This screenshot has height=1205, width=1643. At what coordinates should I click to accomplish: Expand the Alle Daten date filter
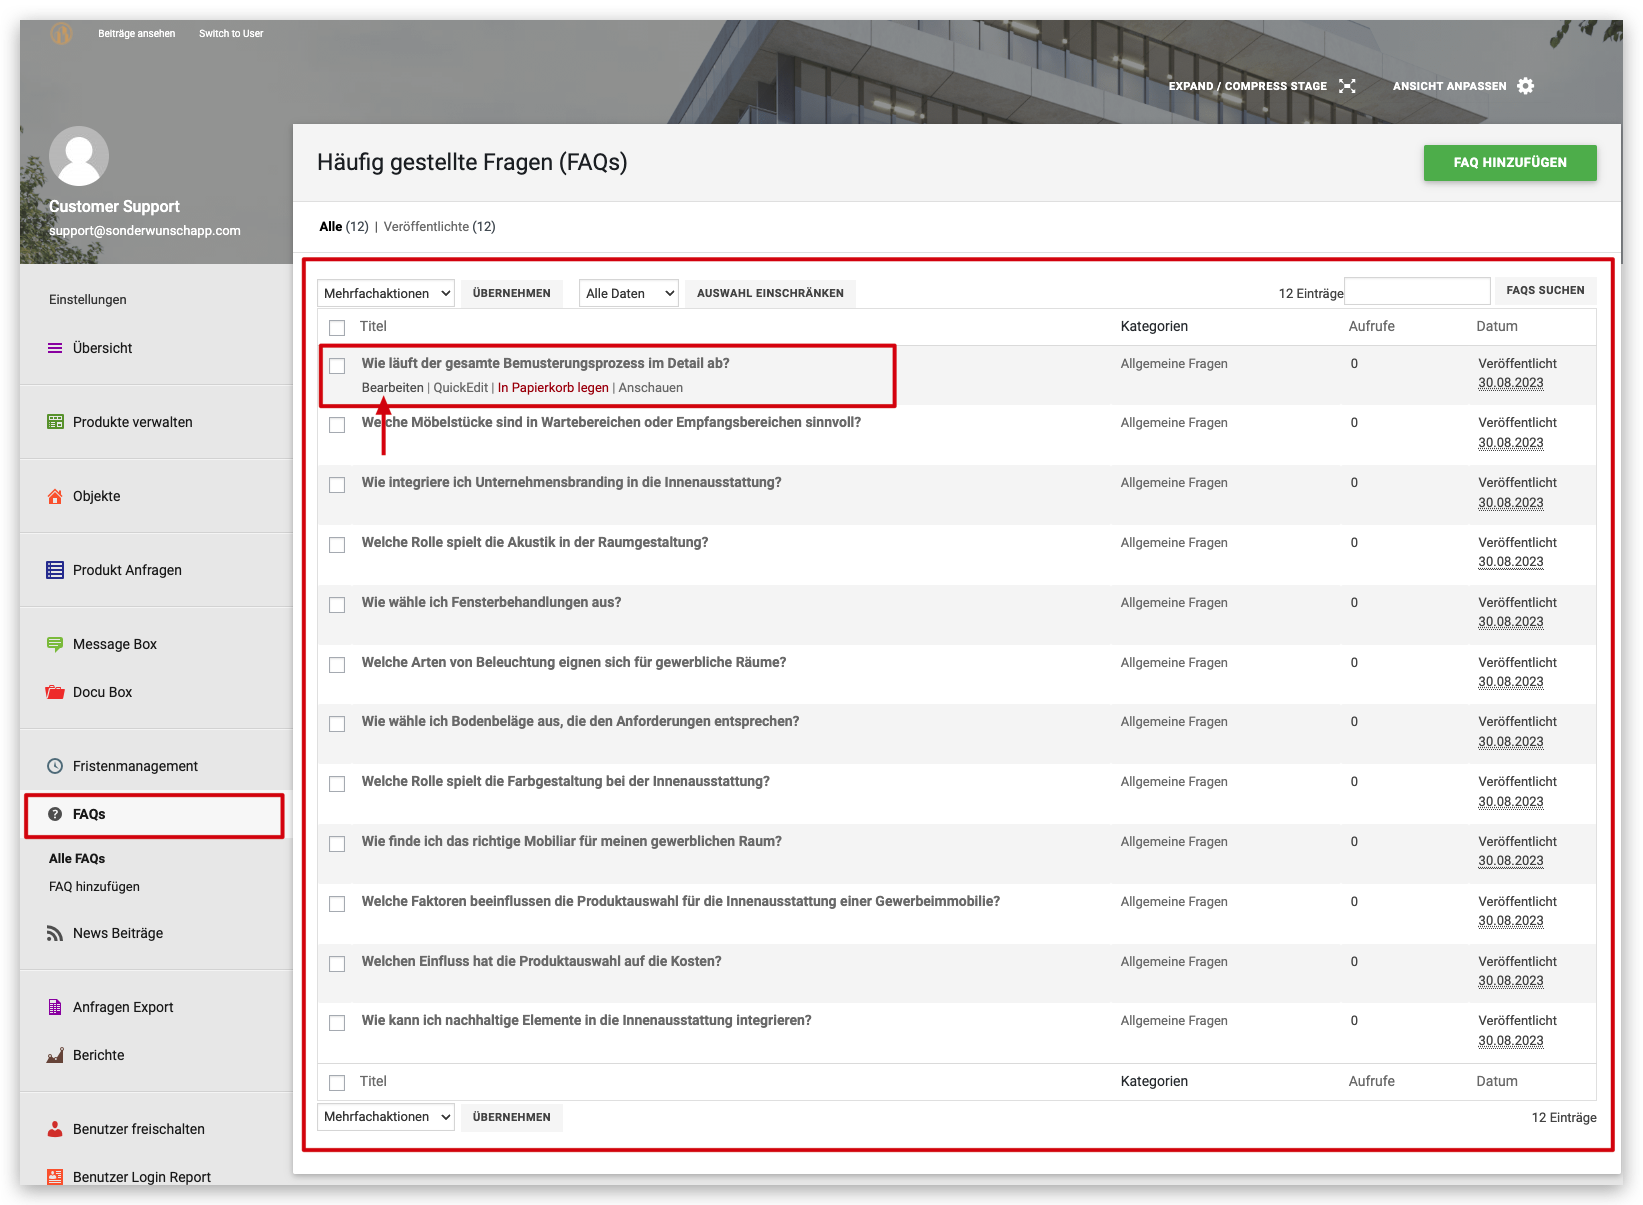(628, 293)
